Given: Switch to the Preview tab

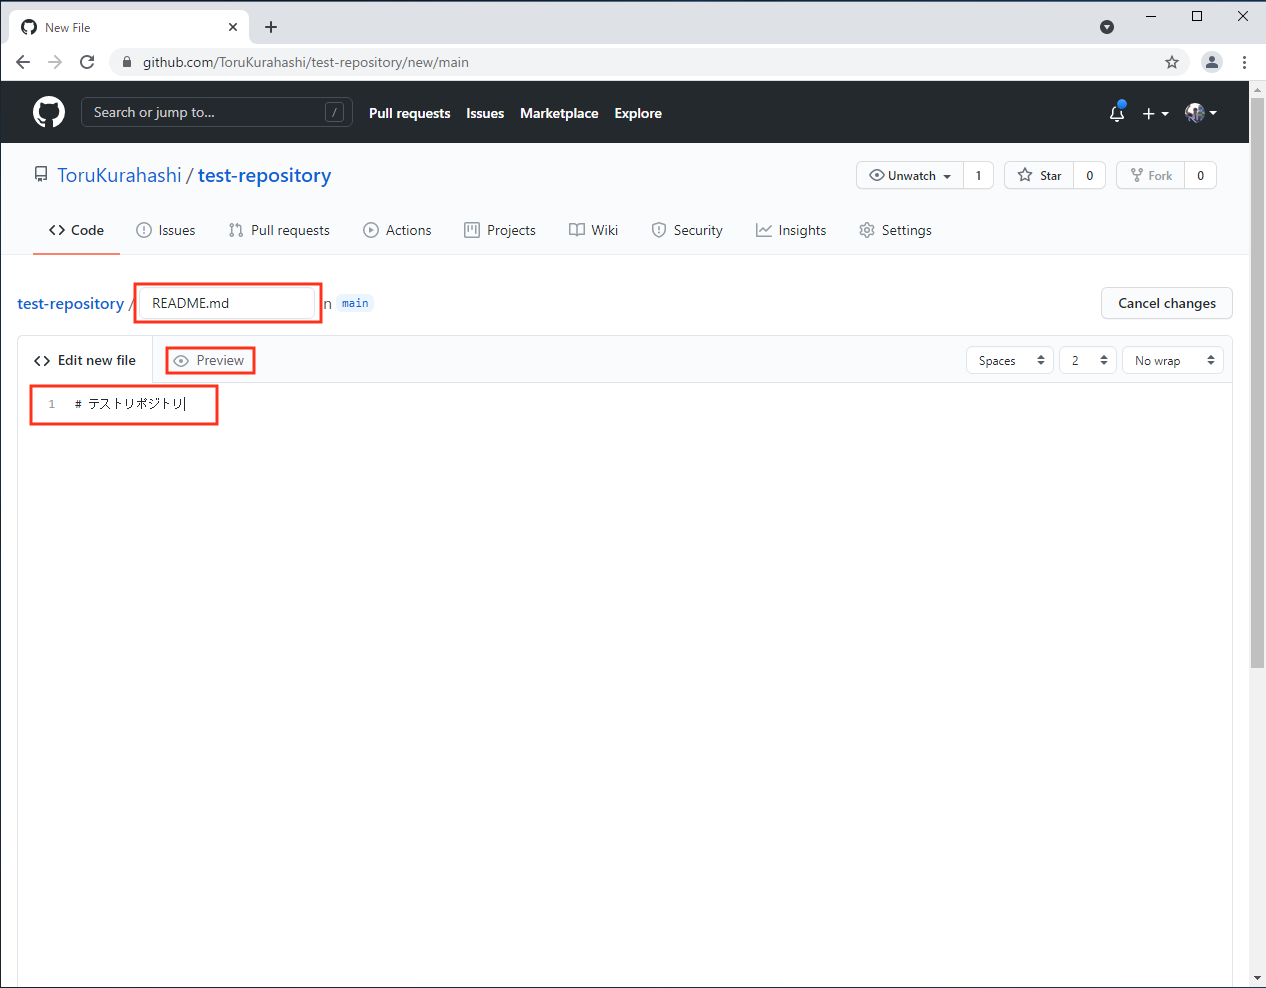Looking at the screenshot, I should (x=209, y=360).
